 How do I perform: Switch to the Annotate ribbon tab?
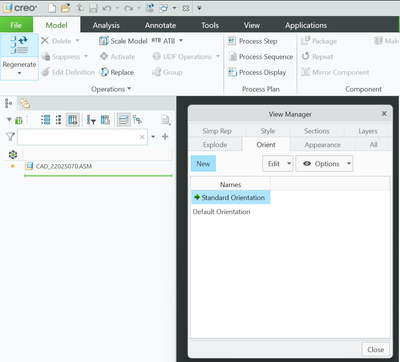pos(160,25)
